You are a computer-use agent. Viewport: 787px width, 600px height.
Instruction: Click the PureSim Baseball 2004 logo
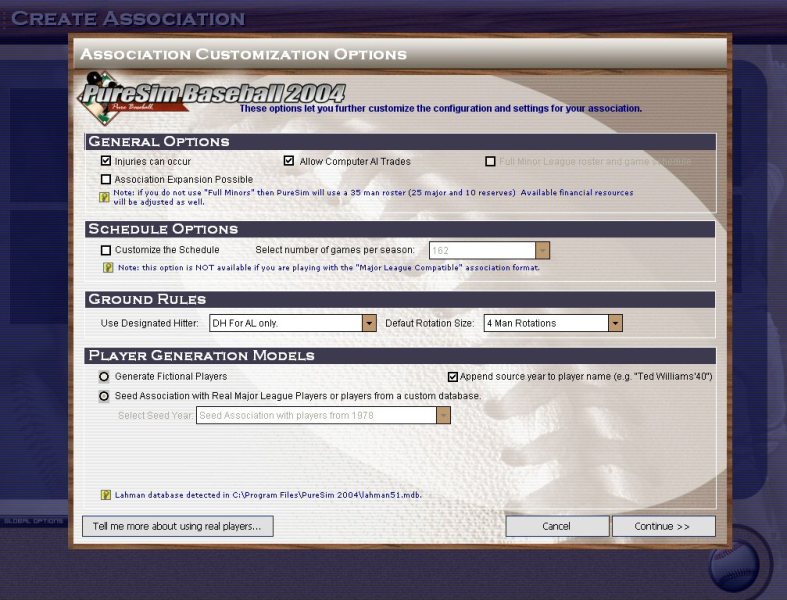[x=212, y=97]
